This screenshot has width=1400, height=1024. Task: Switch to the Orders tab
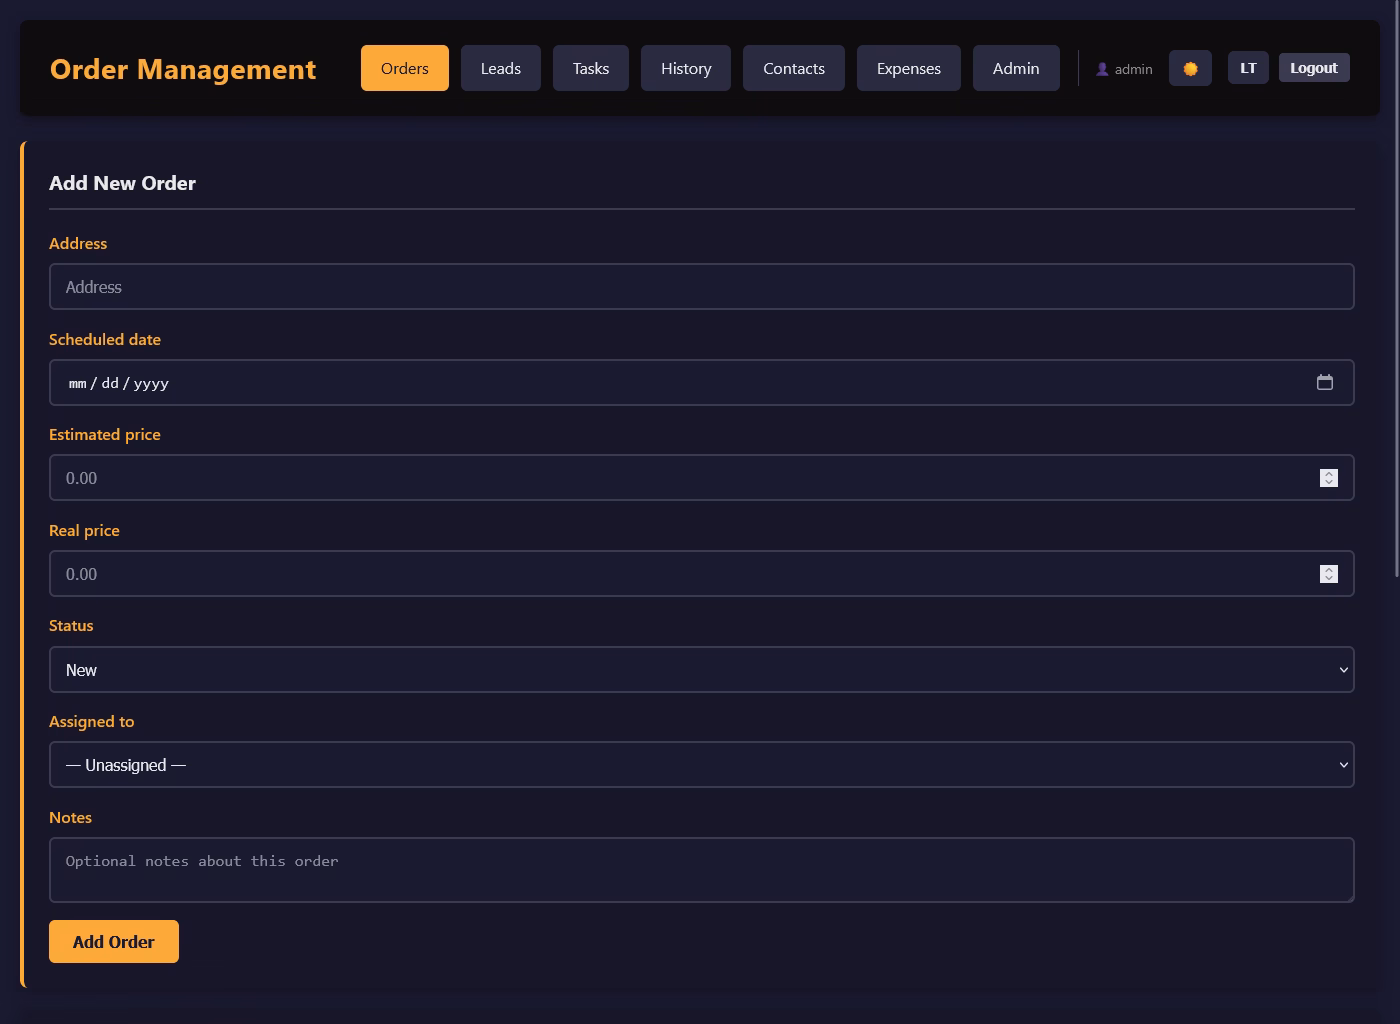click(405, 68)
